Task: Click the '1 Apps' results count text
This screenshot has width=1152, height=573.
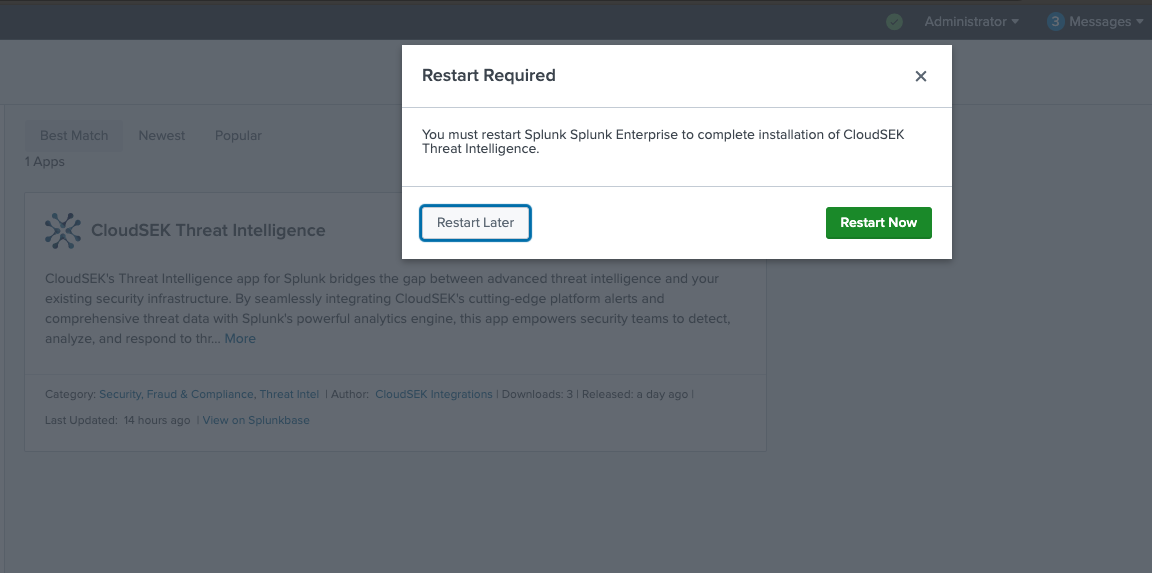Action: coord(45,162)
